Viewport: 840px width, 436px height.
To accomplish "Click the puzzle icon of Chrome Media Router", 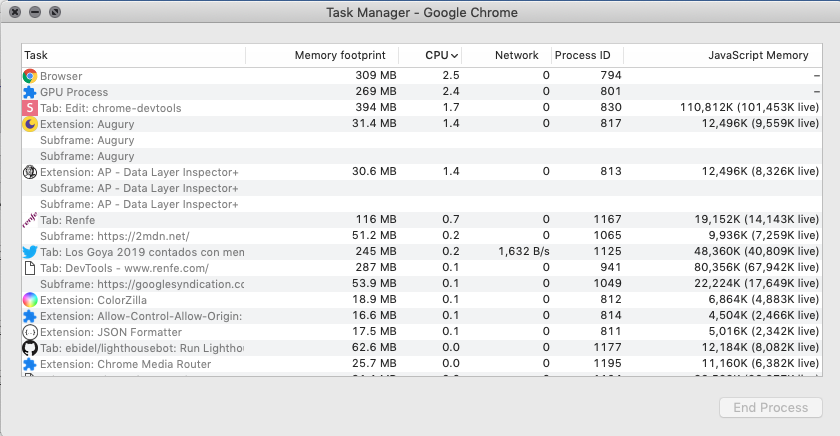I will (x=30, y=364).
